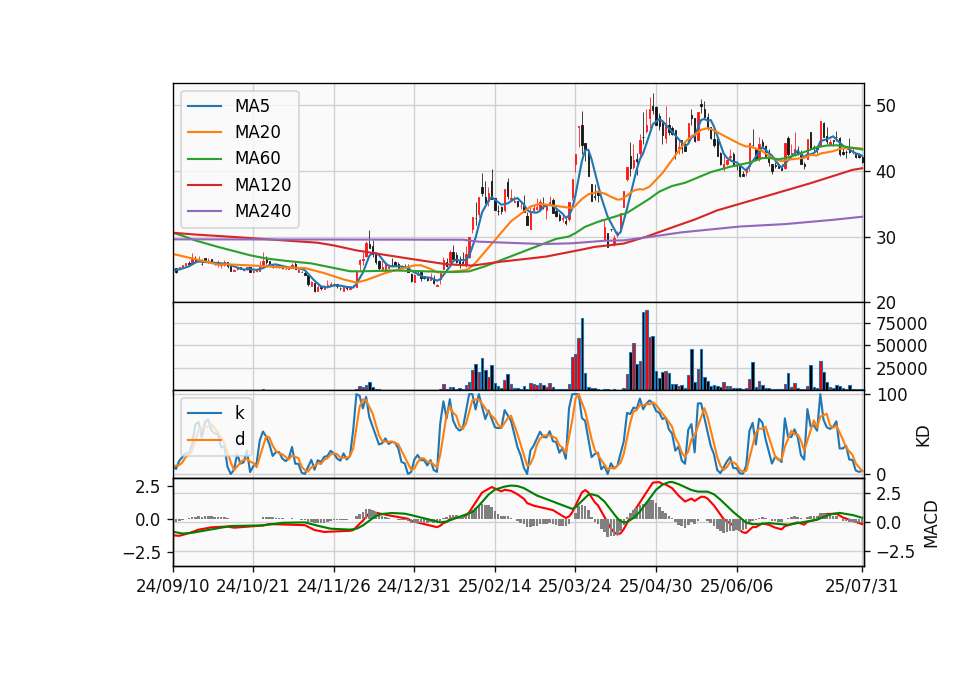
Task: Click the 25/04/30 date label
Action: click(x=656, y=586)
